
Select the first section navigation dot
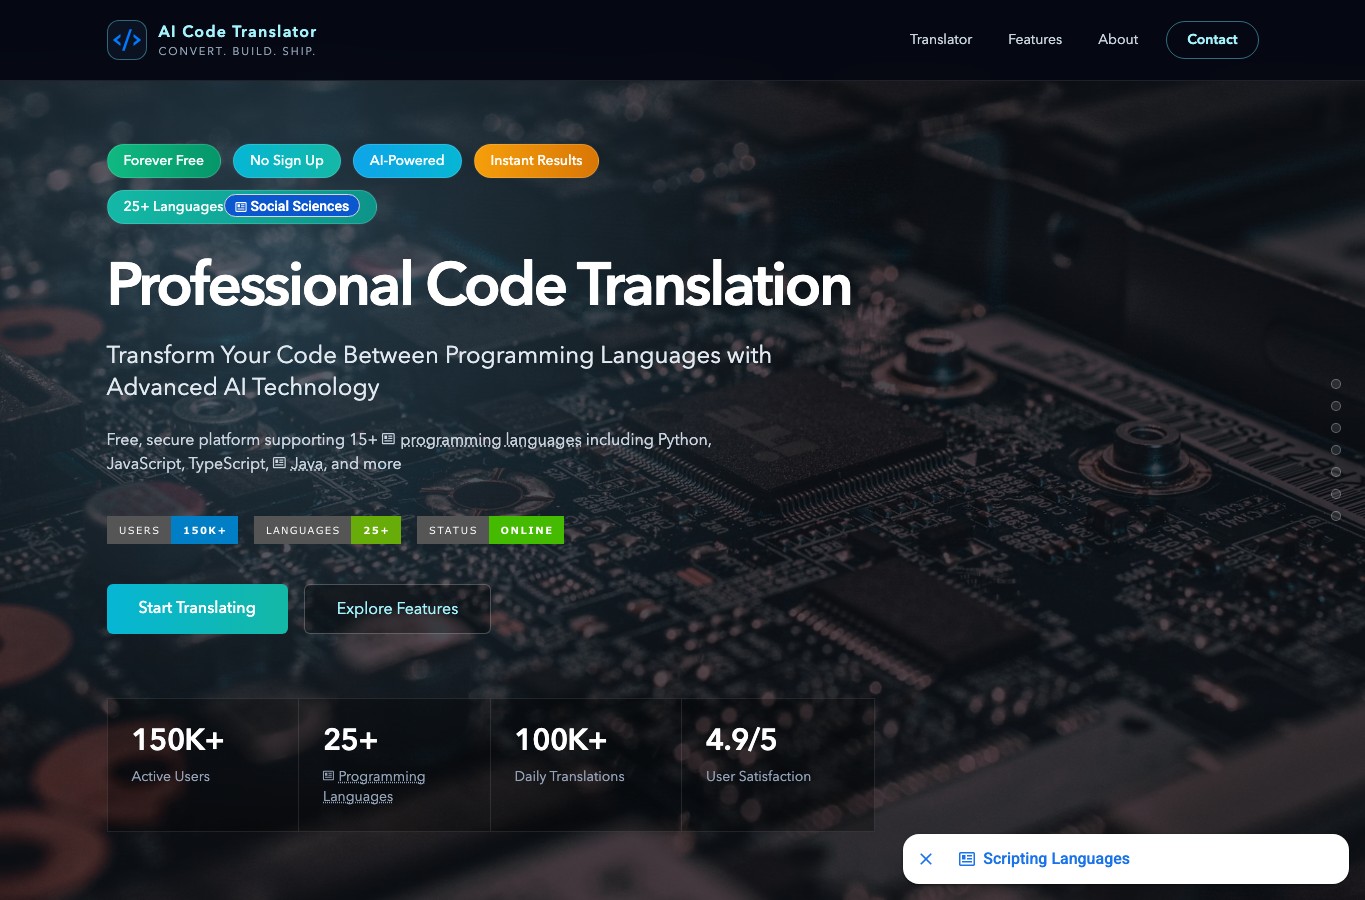click(x=1336, y=384)
